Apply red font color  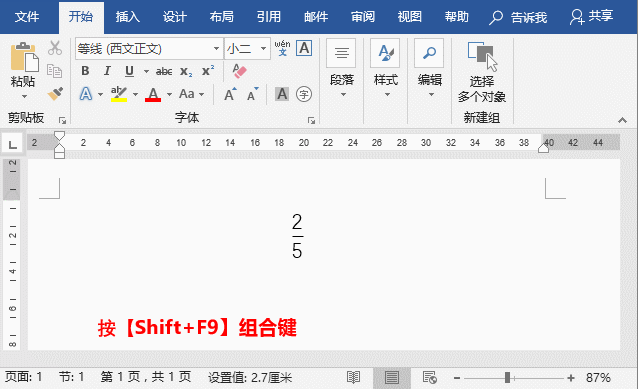[x=153, y=94]
